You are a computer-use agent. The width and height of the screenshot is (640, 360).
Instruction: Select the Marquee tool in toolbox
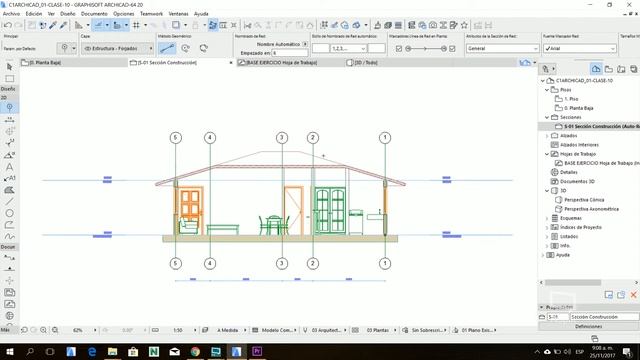tap(9, 78)
